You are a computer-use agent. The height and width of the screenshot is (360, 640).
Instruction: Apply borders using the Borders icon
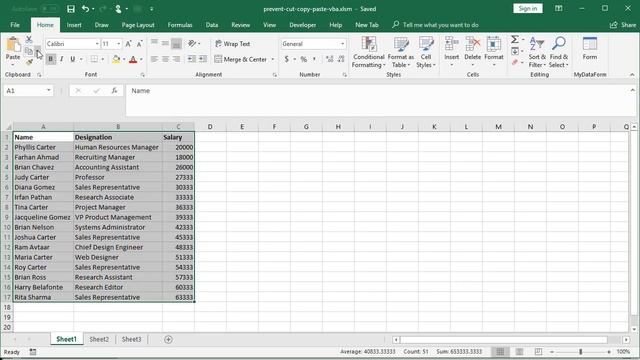(94, 60)
